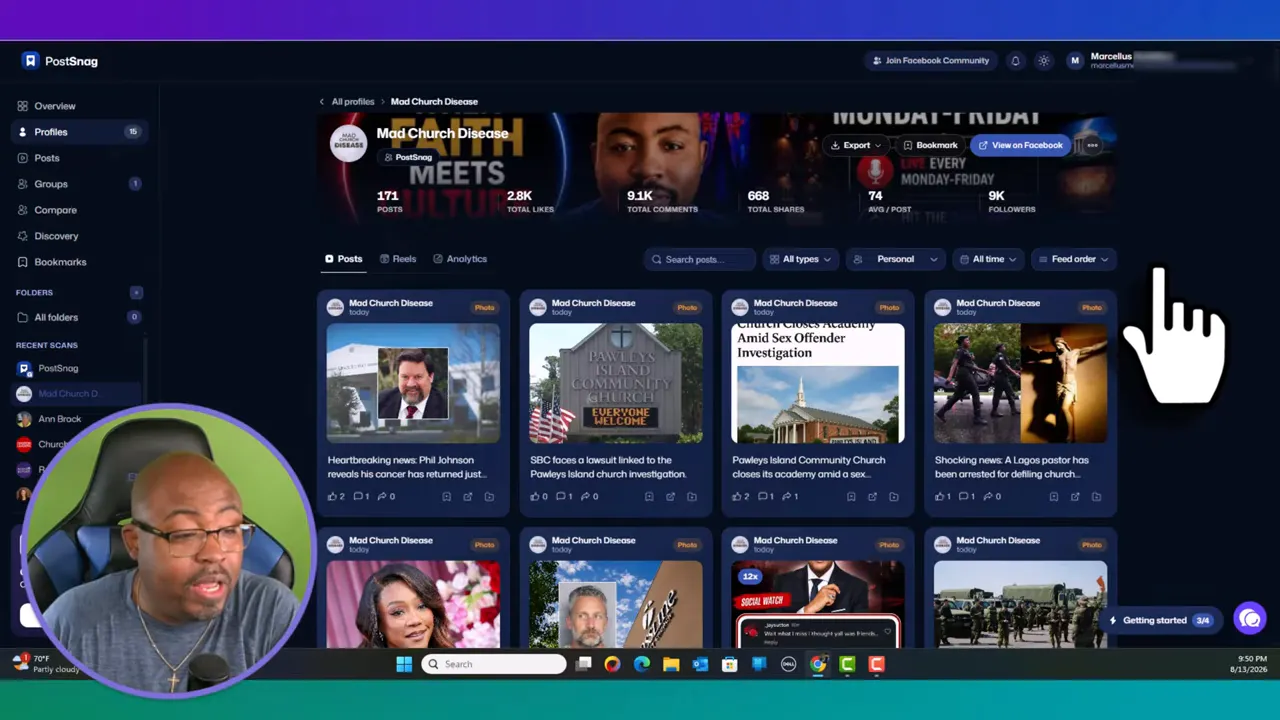
Task: Add the Phil Johnson post to folder
Action: 489,497
